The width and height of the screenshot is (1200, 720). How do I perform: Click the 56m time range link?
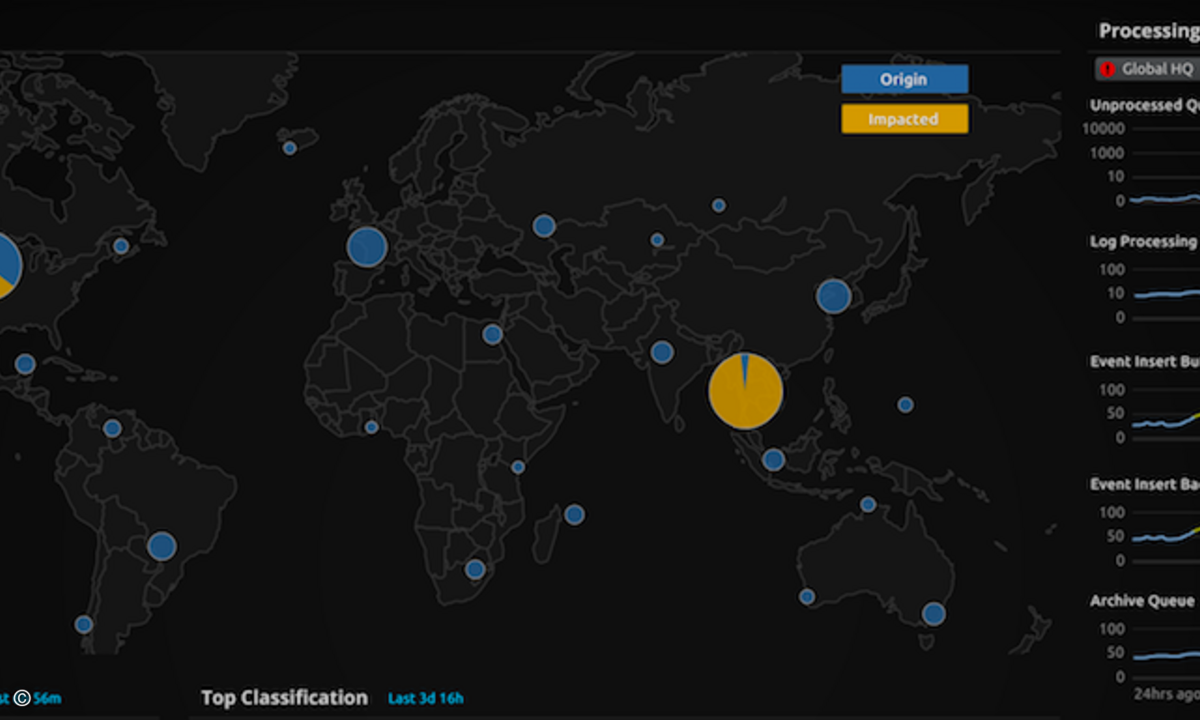tap(47, 698)
